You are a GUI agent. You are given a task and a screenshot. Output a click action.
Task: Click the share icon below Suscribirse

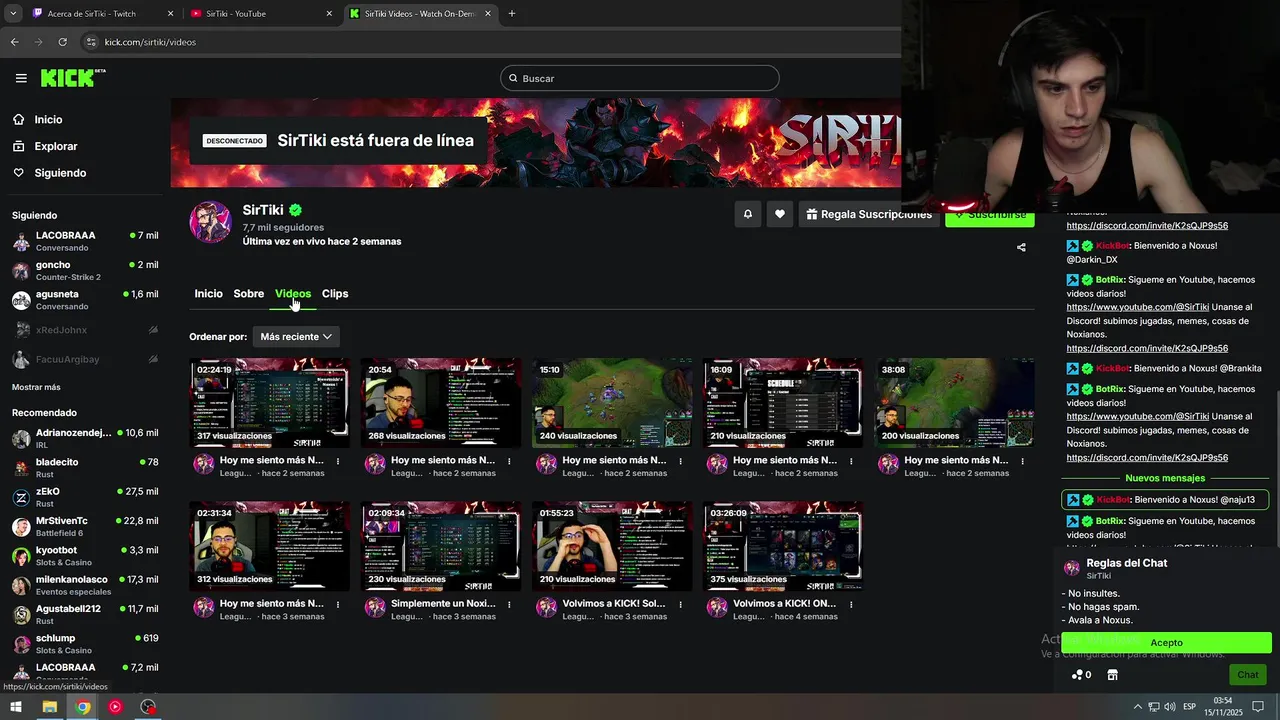point(1021,247)
